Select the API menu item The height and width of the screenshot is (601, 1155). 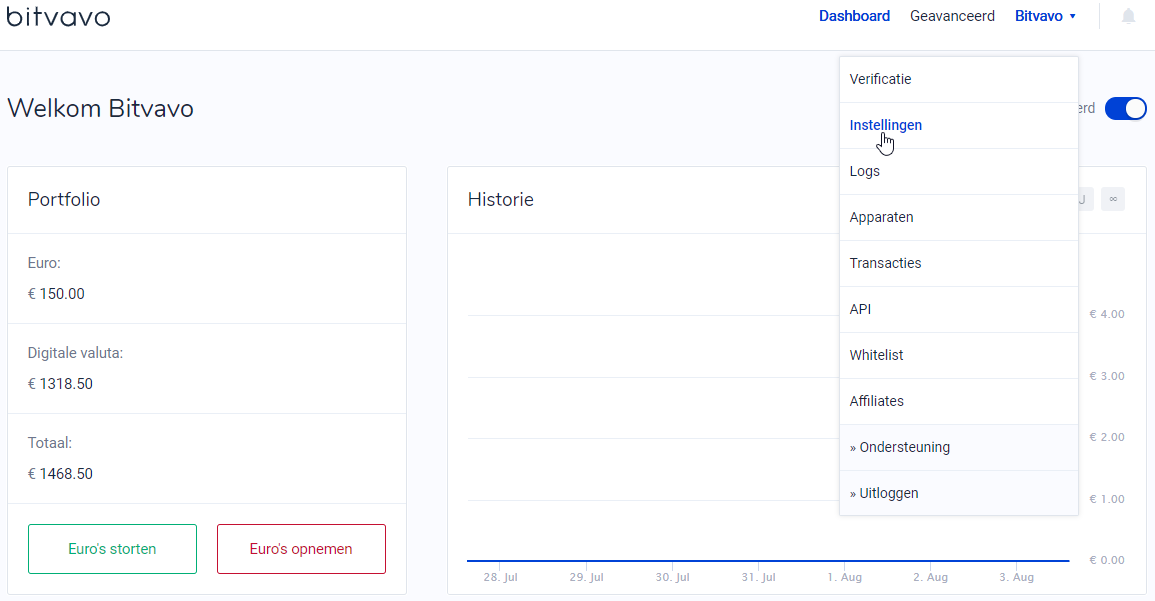click(958, 309)
